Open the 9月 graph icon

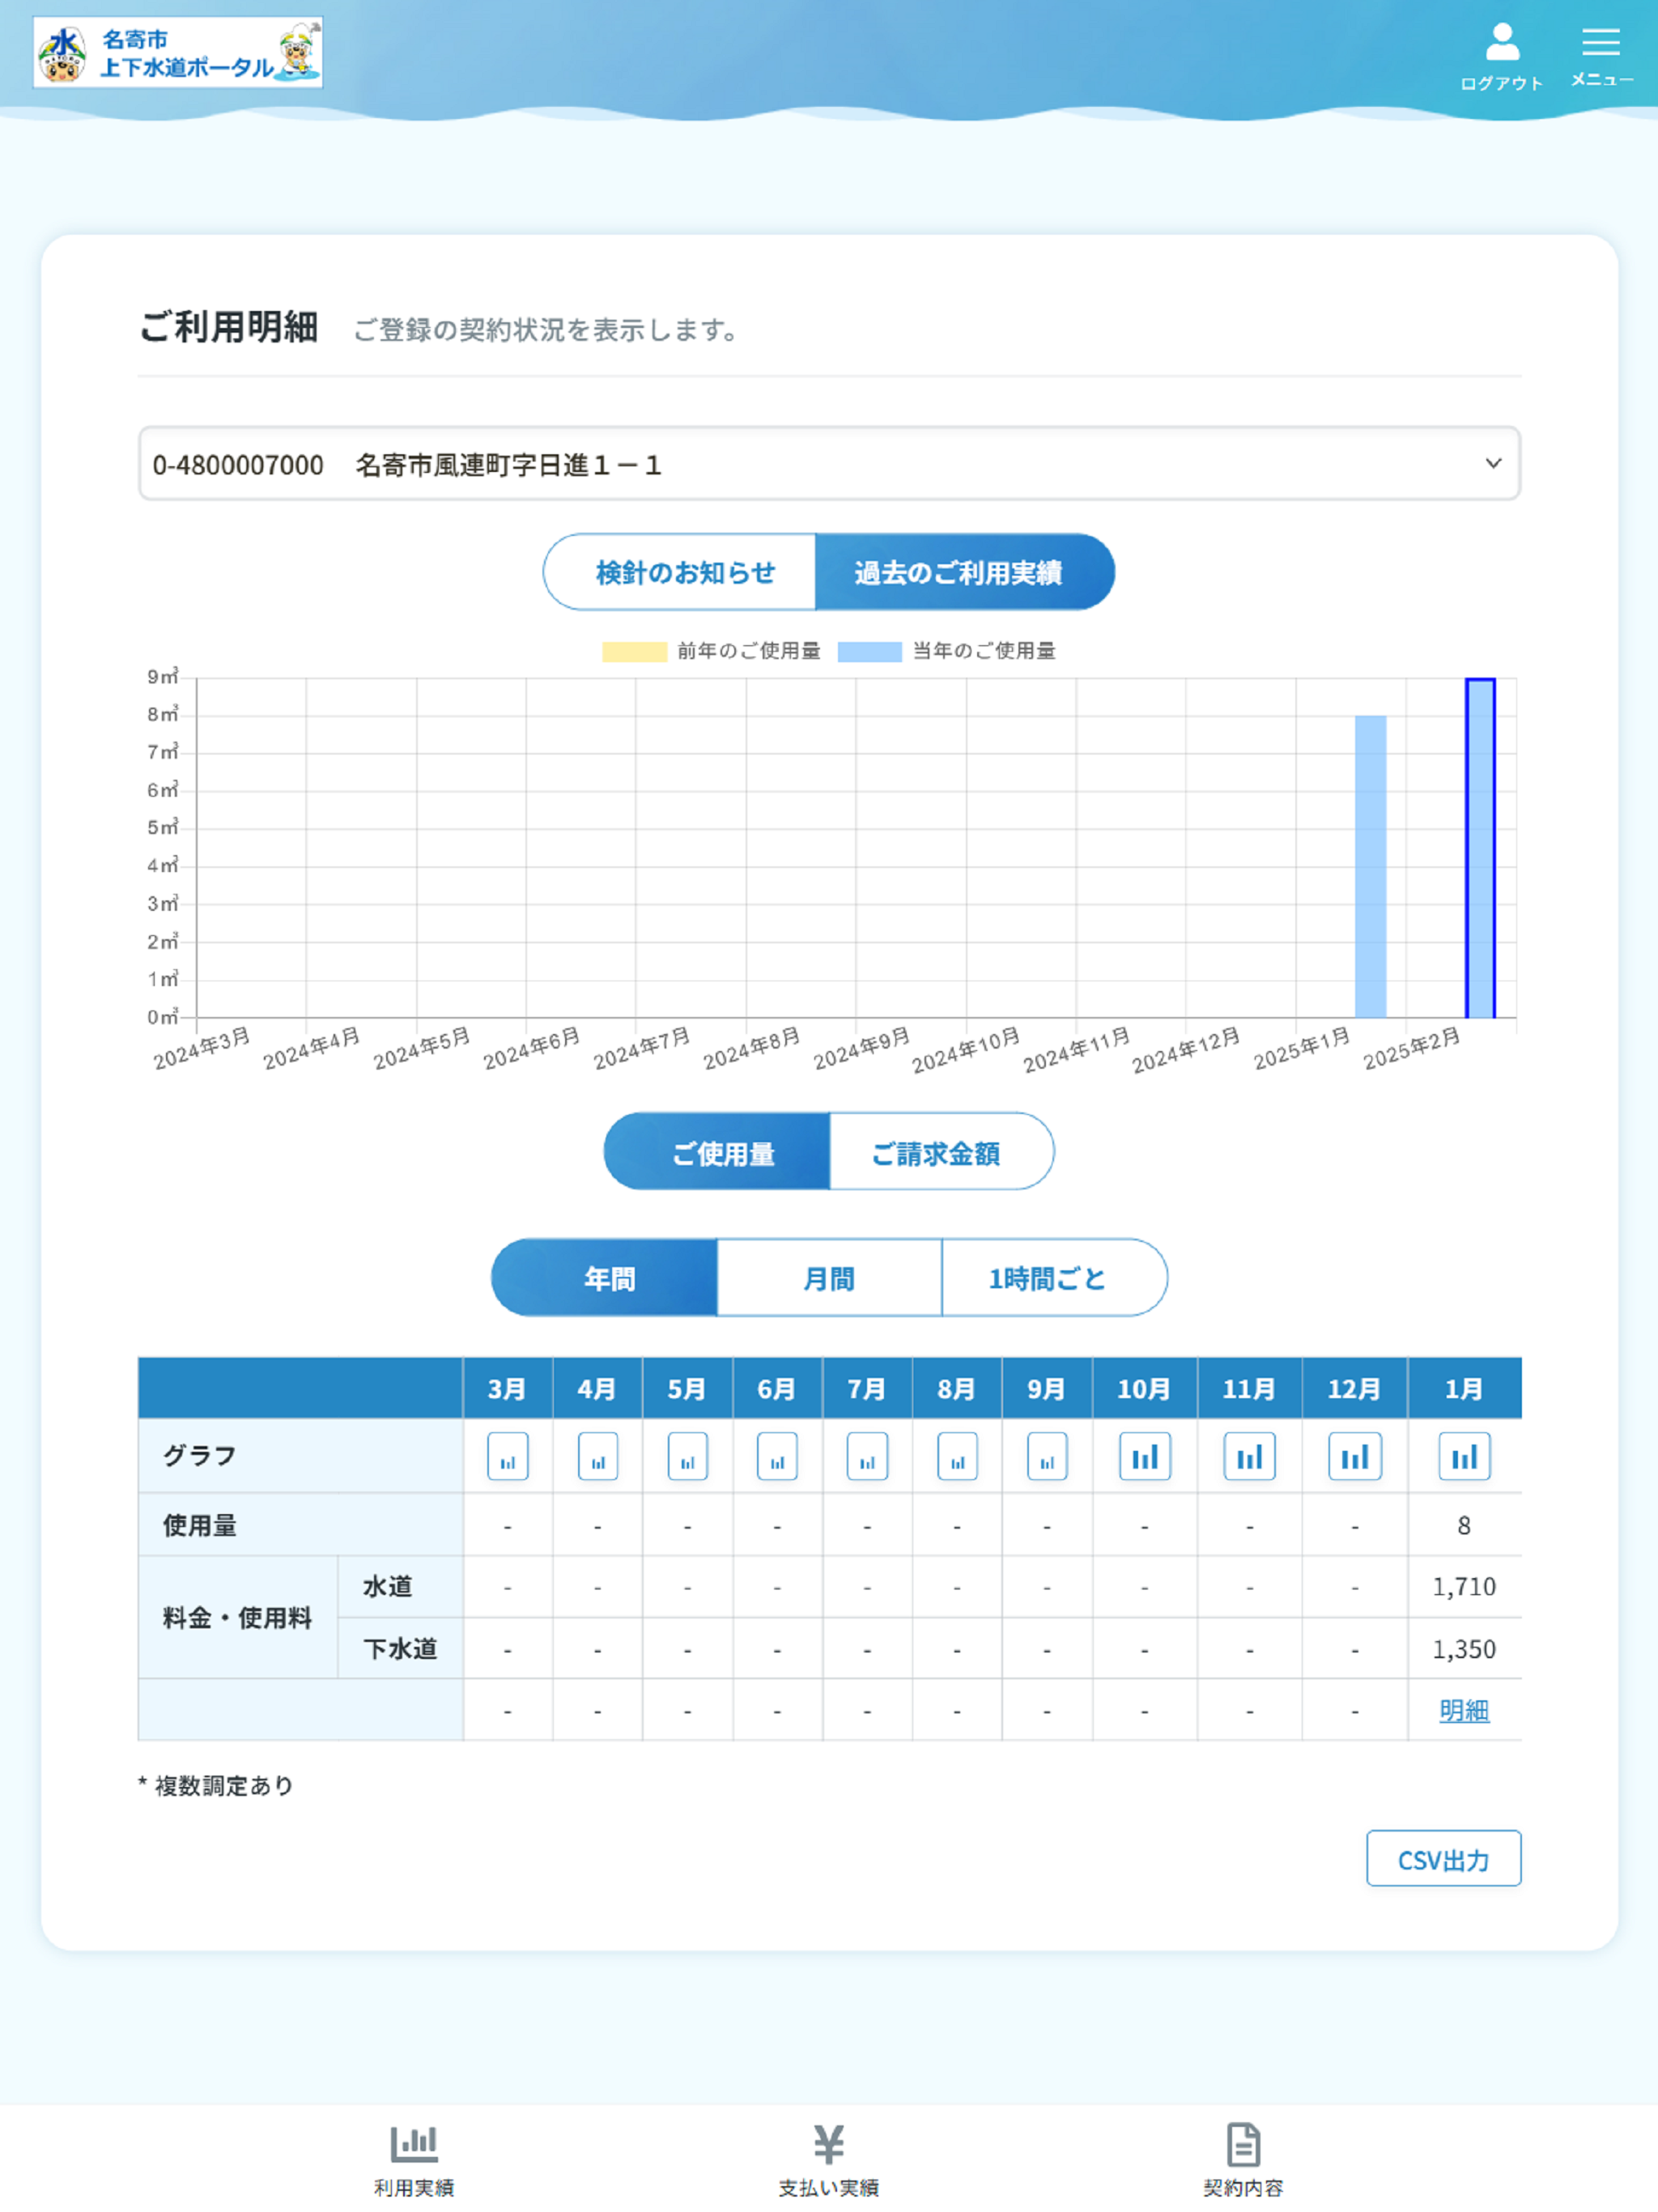coord(1047,1456)
